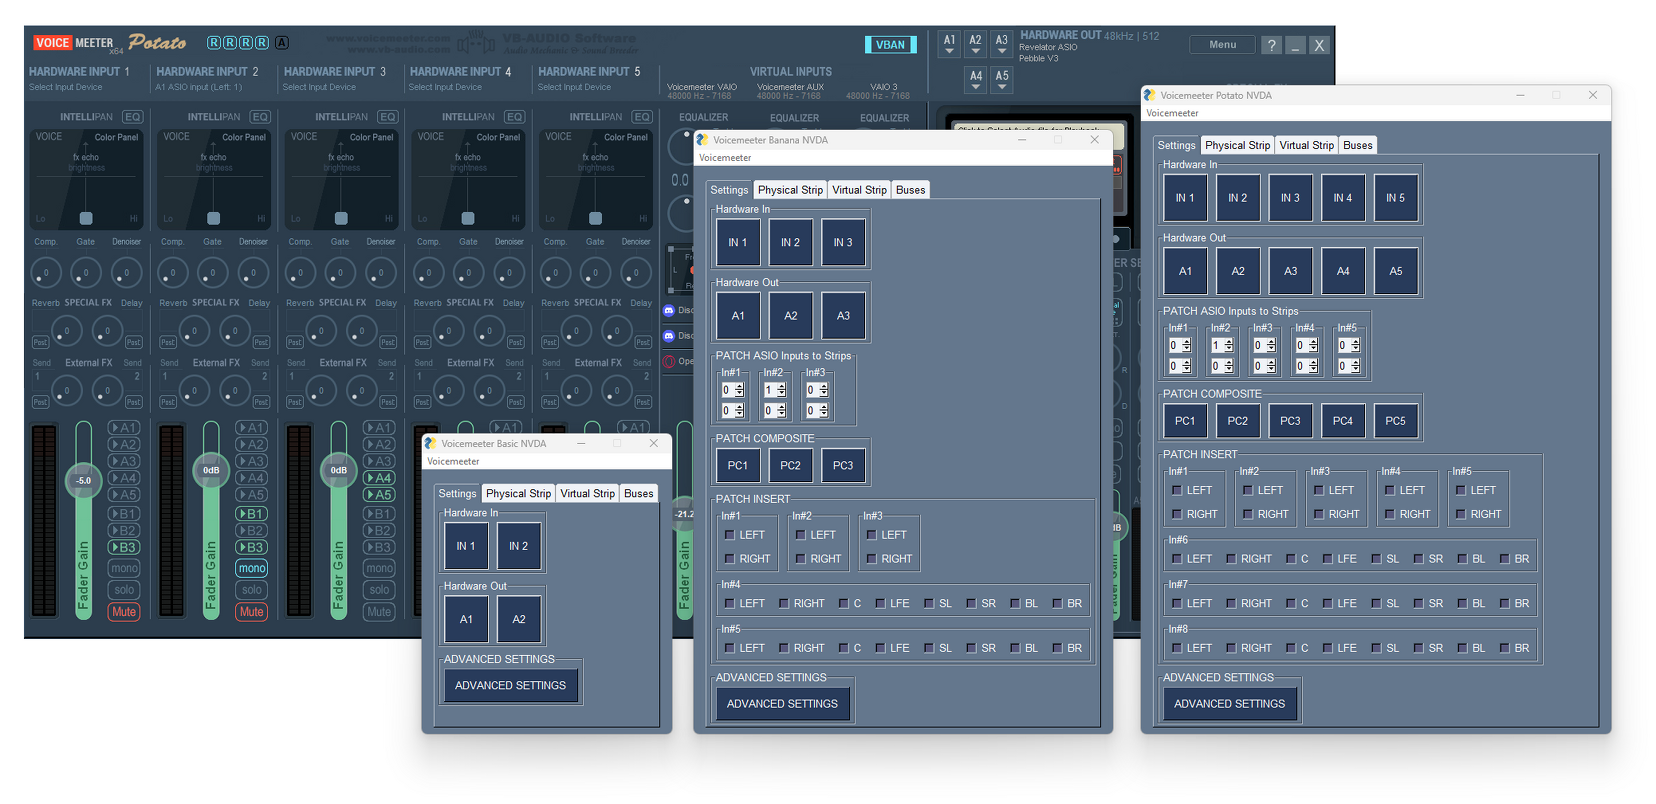This screenshot has height=804, width=1656.
Task: Click Advanced Settings in Basic NVDA window
Action: [x=510, y=686]
